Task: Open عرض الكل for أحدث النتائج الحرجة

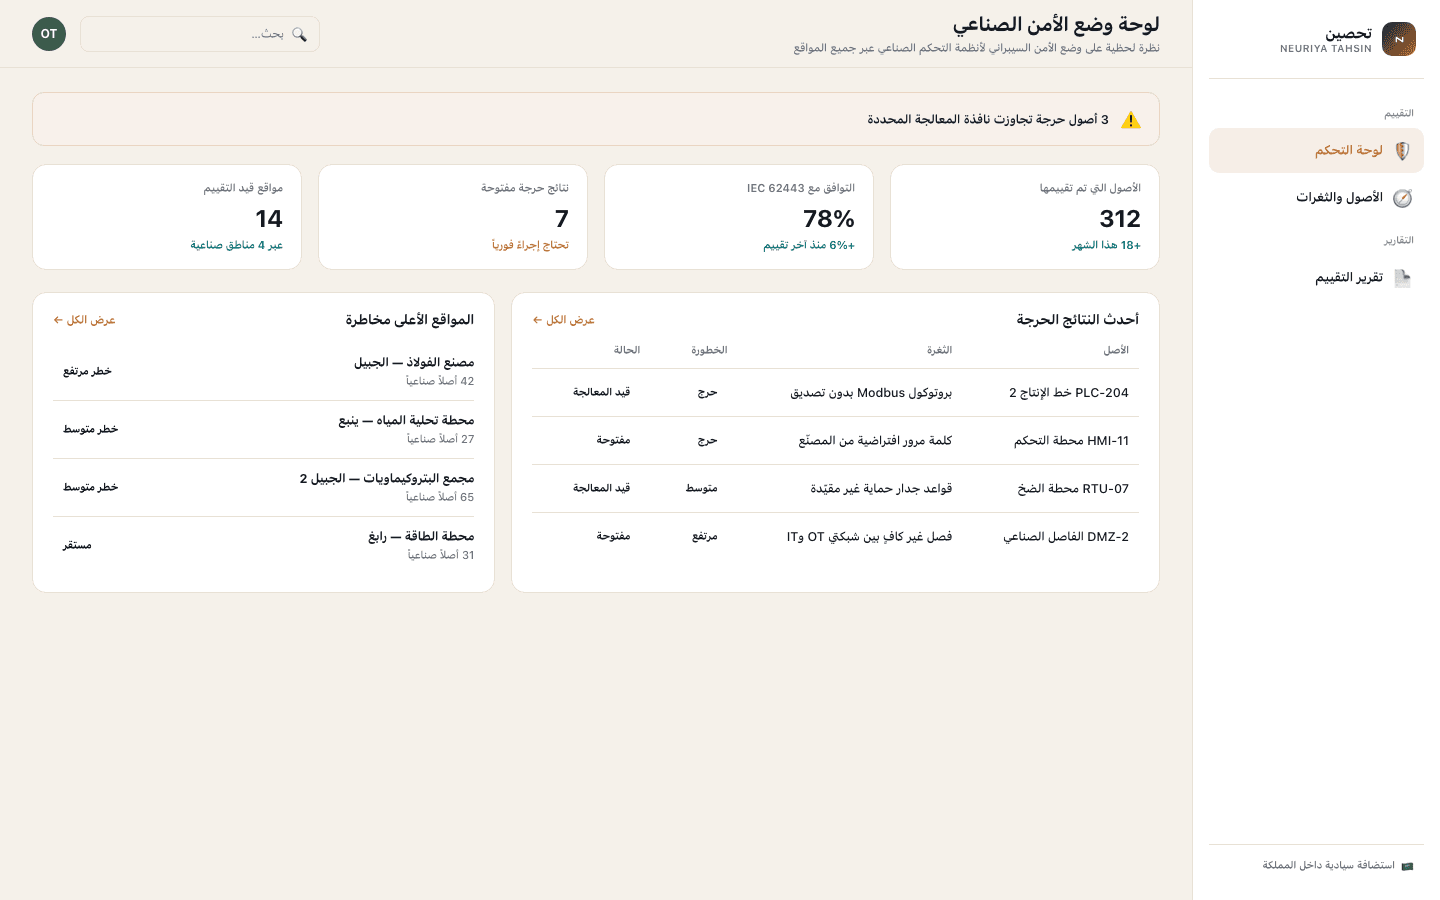Action: [x=564, y=320]
